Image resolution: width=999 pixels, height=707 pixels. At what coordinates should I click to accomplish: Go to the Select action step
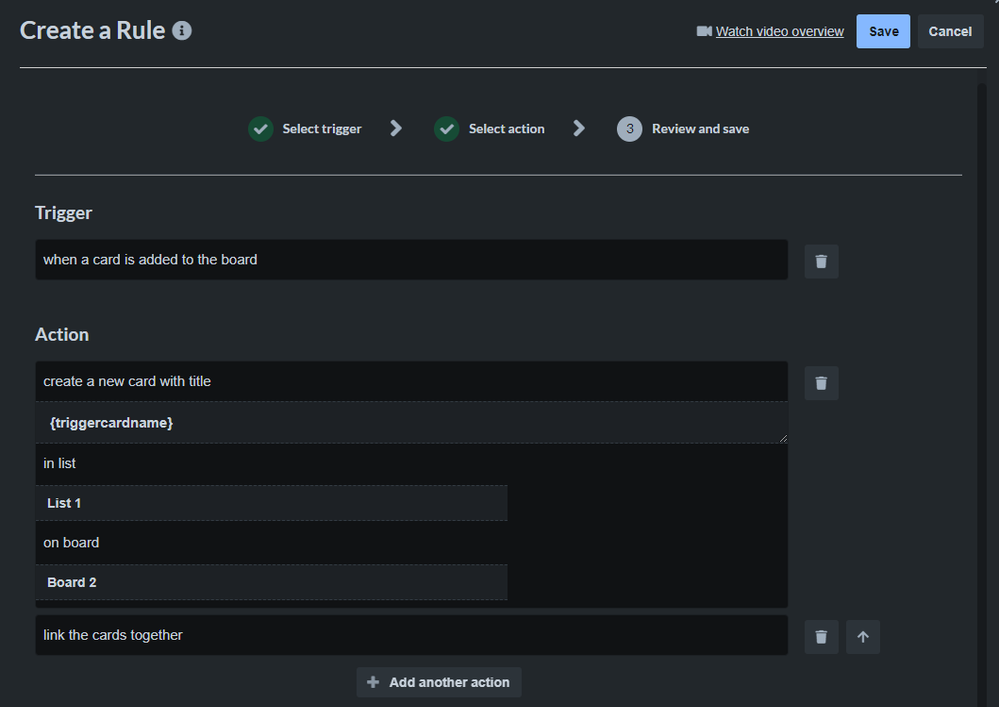tap(507, 129)
